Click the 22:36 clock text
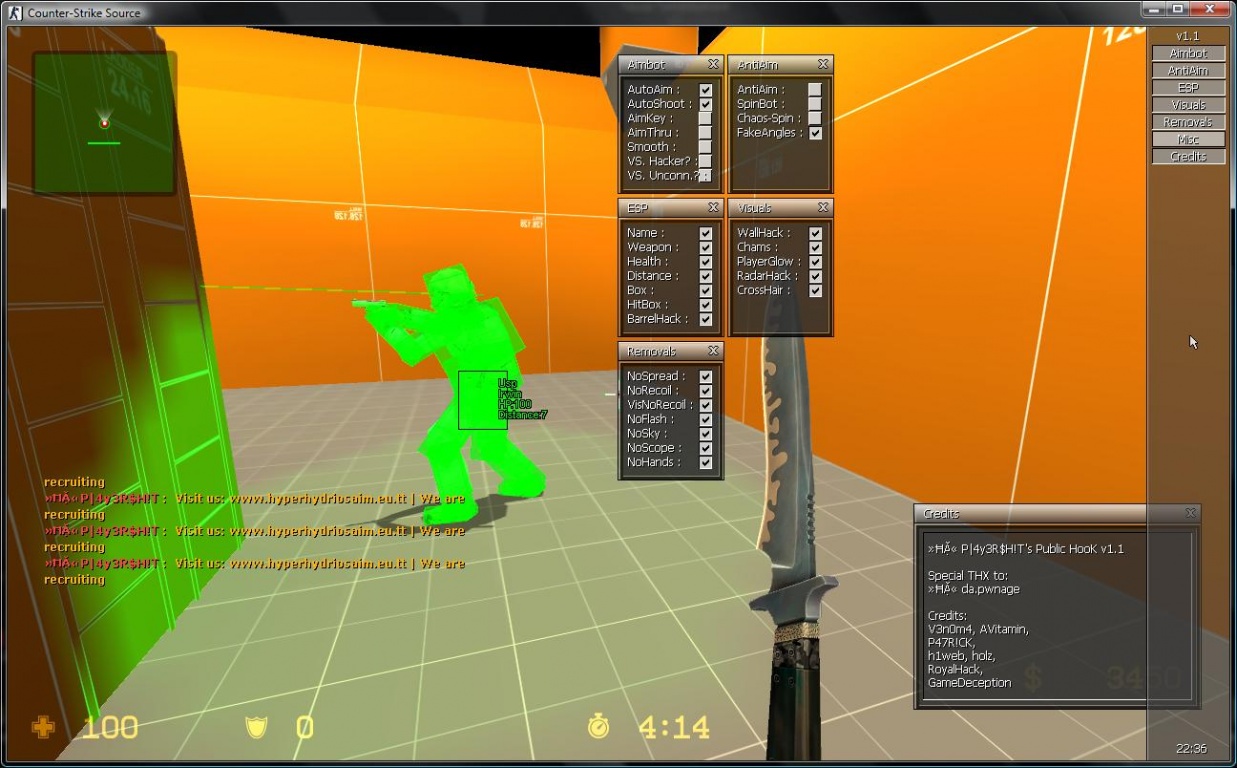The image size is (1237, 768). (1191, 748)
